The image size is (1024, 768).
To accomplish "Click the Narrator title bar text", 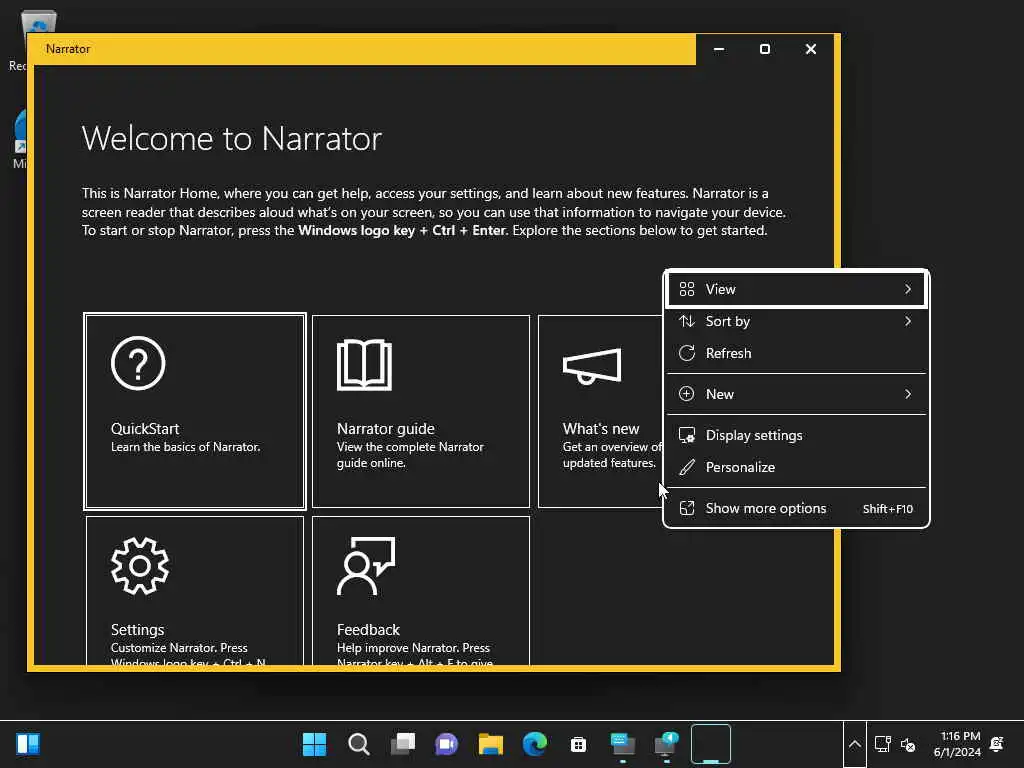I will 68,49.
